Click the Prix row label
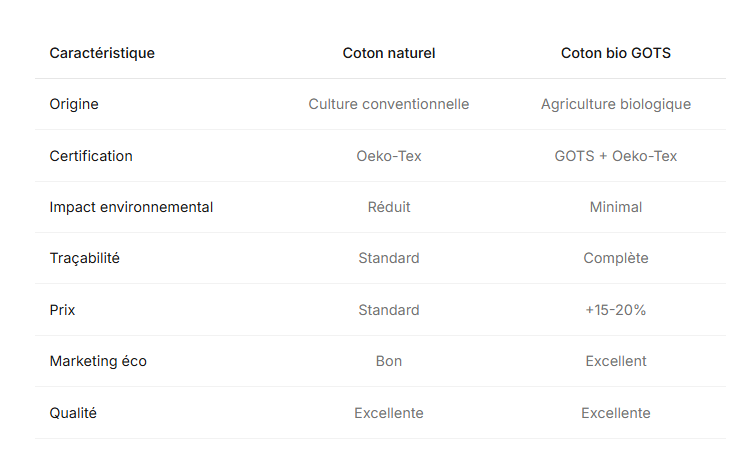 [62, 310]
